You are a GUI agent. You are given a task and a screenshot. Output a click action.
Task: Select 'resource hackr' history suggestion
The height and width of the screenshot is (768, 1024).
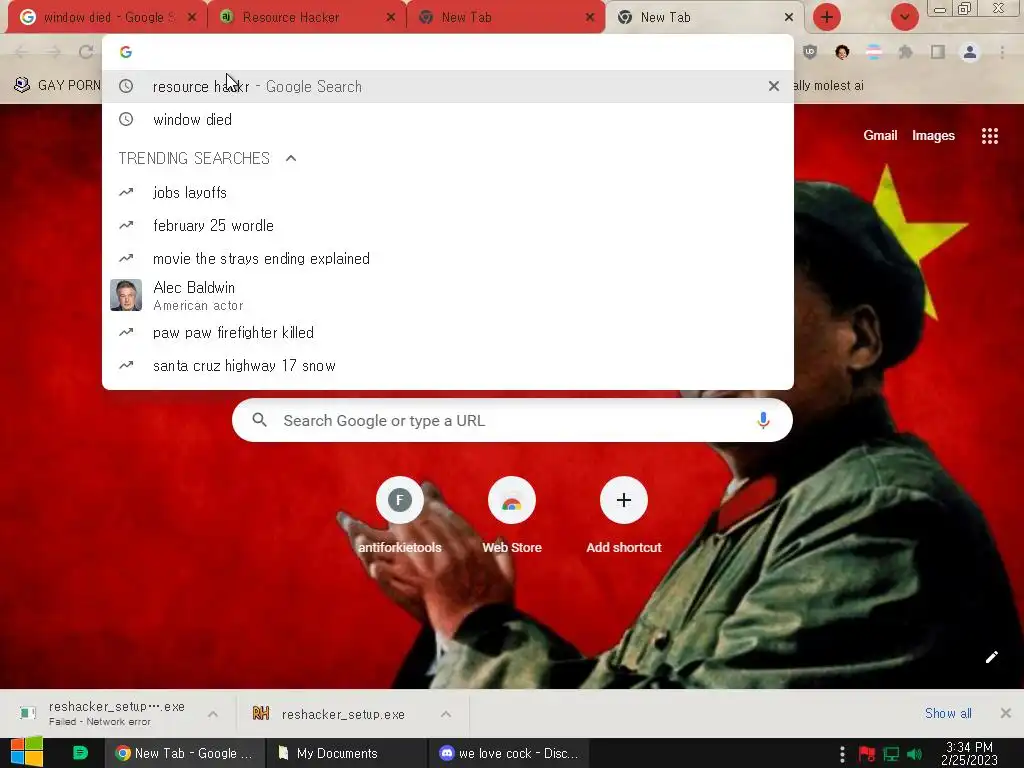448,86
